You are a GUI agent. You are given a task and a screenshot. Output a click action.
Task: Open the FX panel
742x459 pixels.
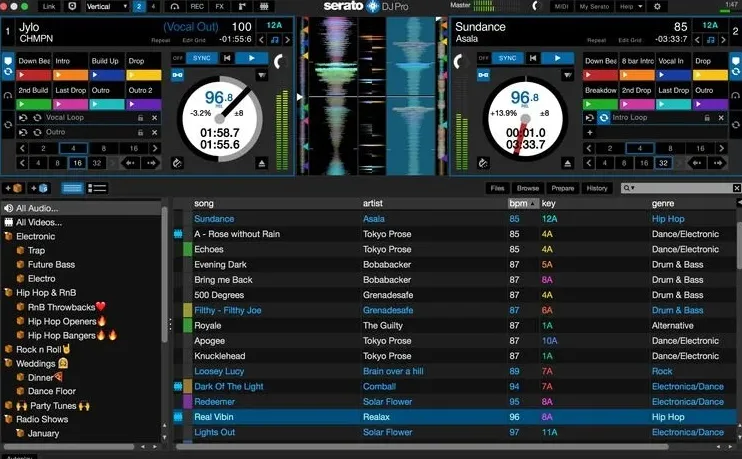[x=220, y=7]
